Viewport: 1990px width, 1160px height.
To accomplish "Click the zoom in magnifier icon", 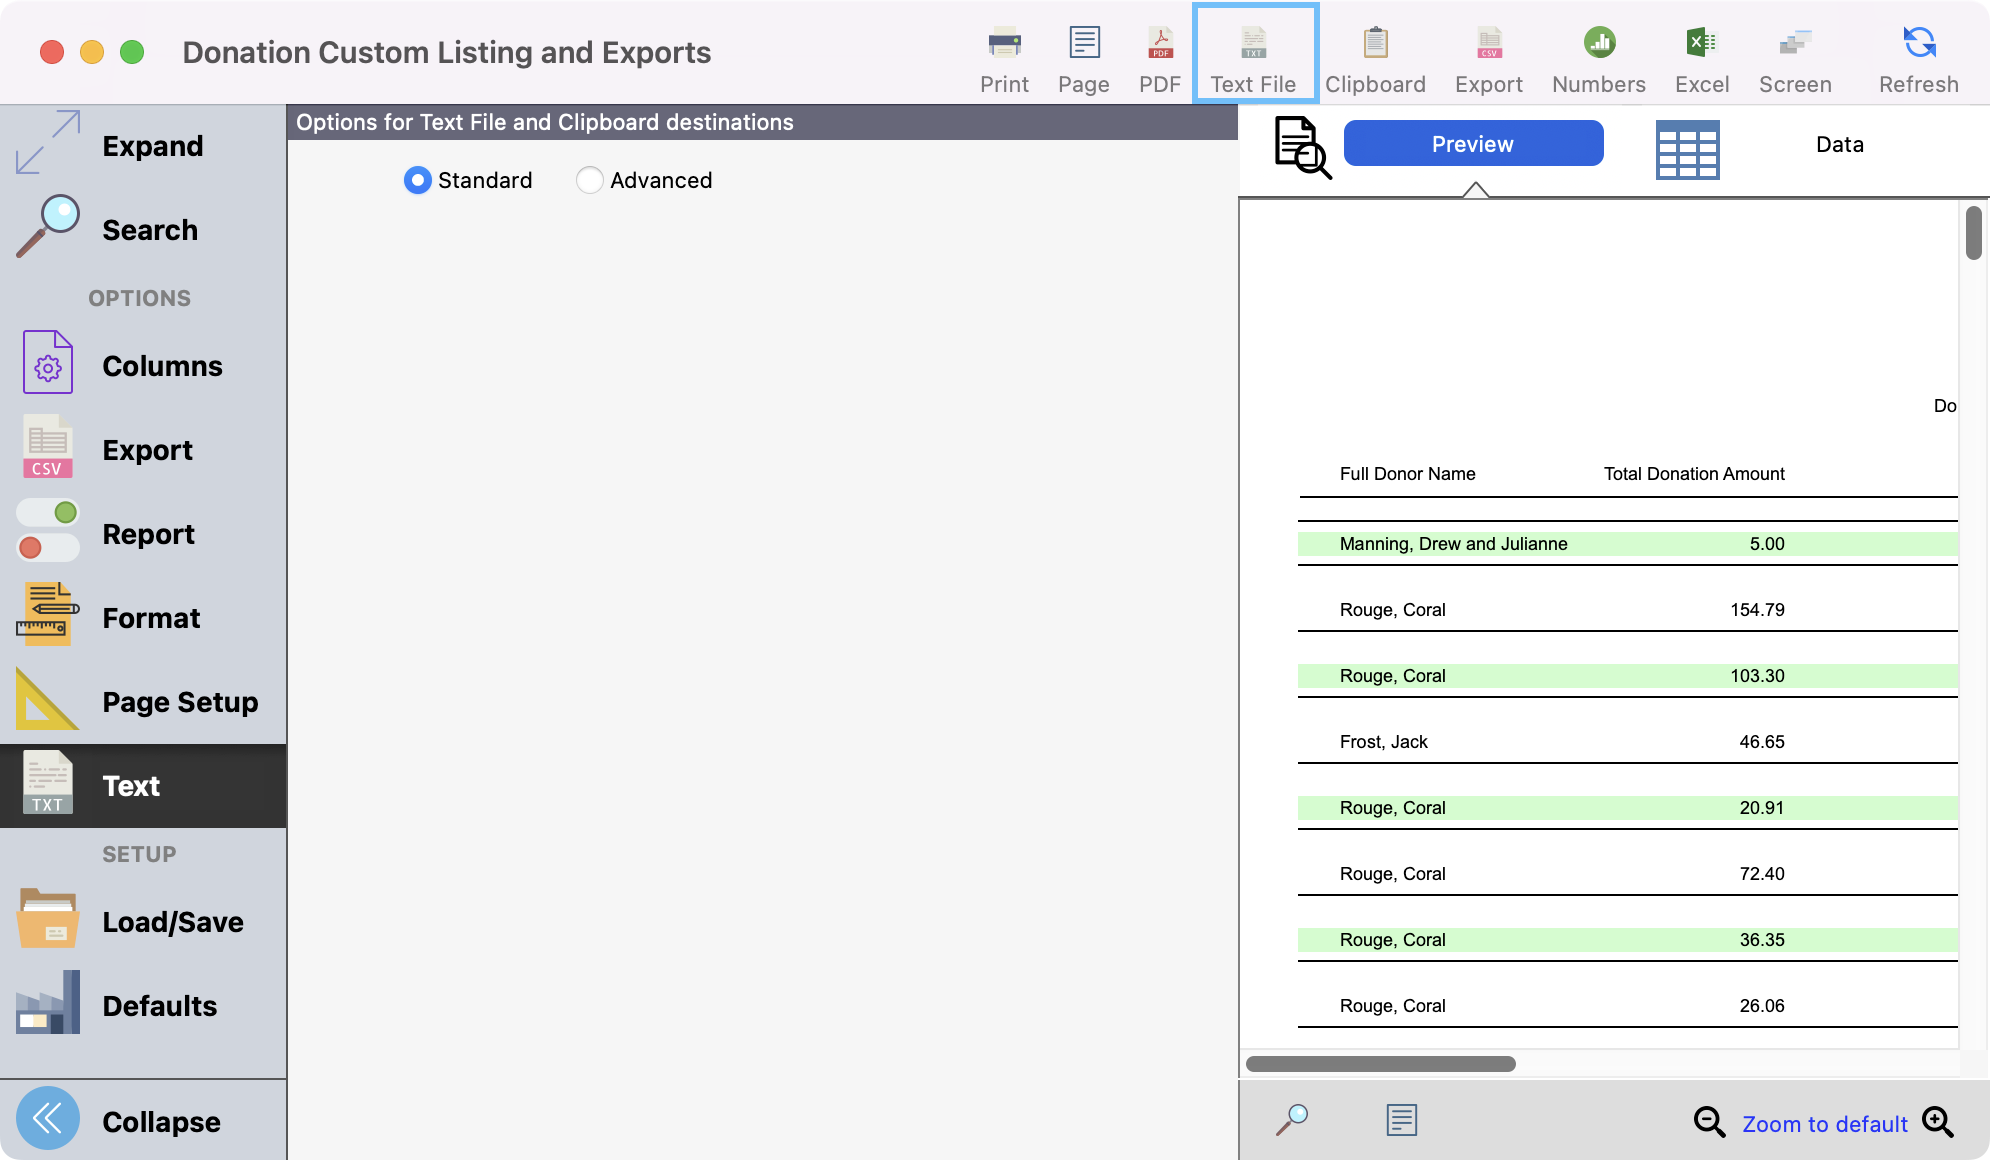I will pyautogui.click(x=1937, y=1122).
